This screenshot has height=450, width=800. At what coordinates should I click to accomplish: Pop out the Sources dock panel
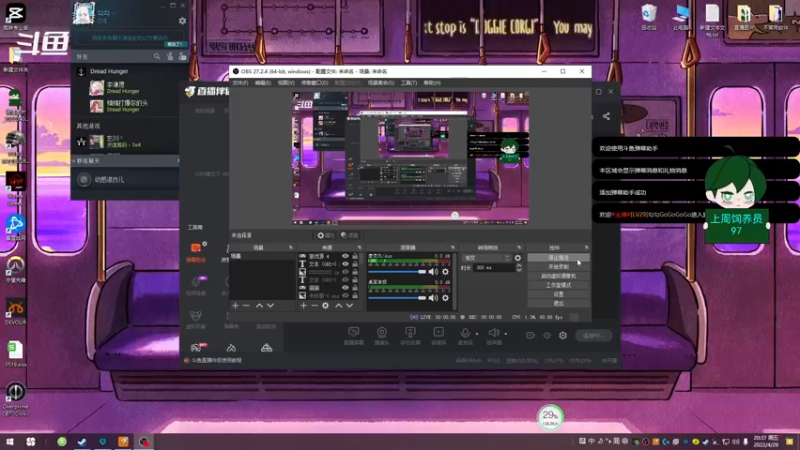359,247
